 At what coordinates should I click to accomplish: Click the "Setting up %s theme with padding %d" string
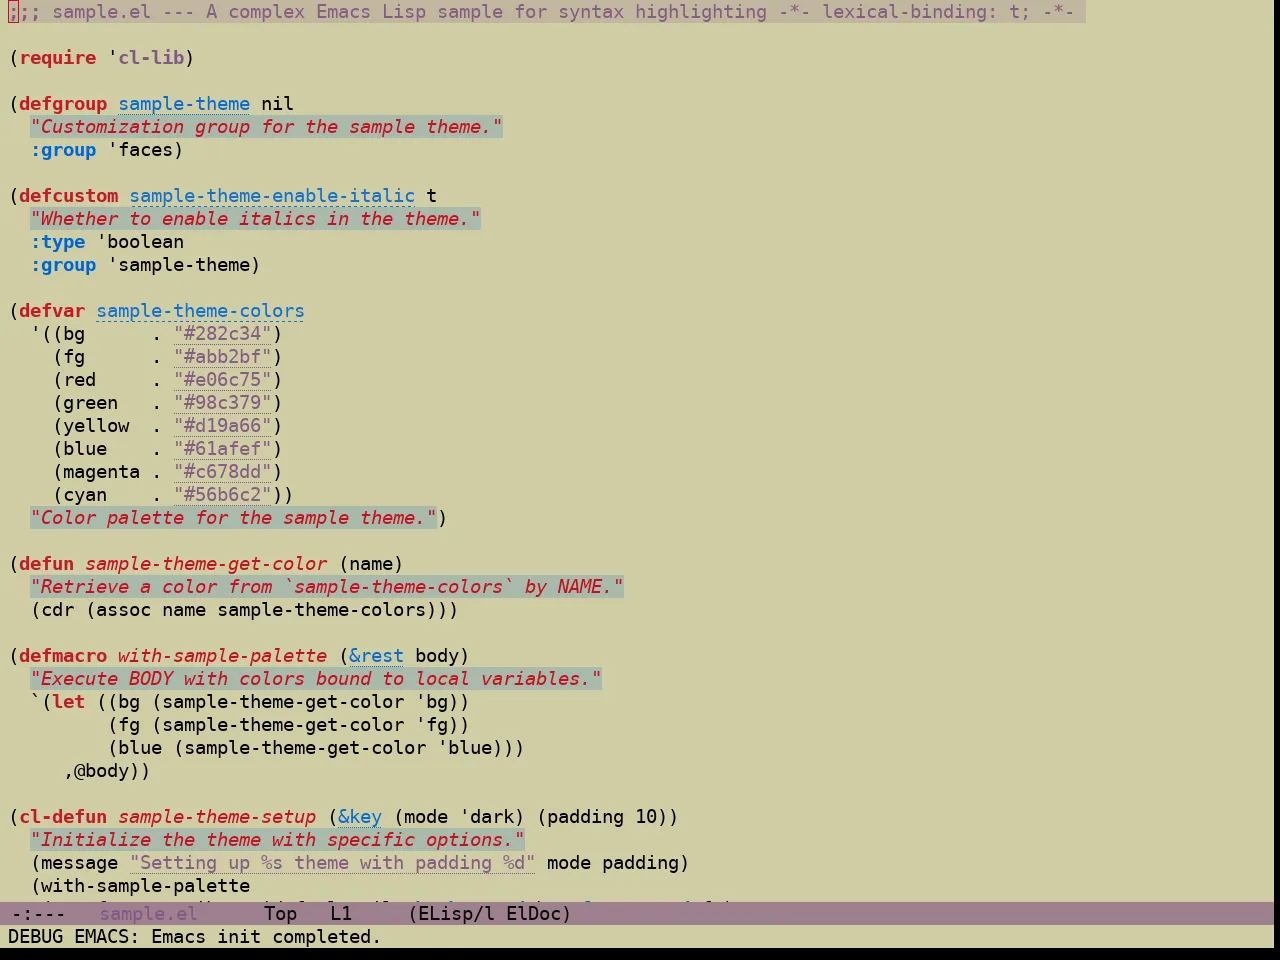coord(332,863)
